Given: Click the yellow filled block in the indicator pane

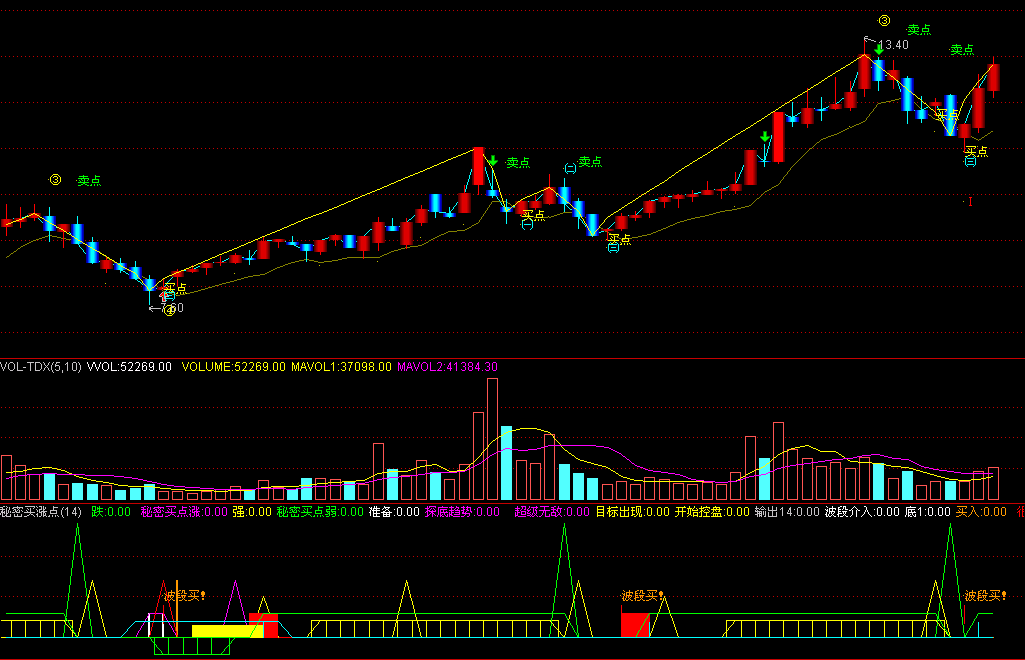Looking at the screenshot, I should [227, 631].
